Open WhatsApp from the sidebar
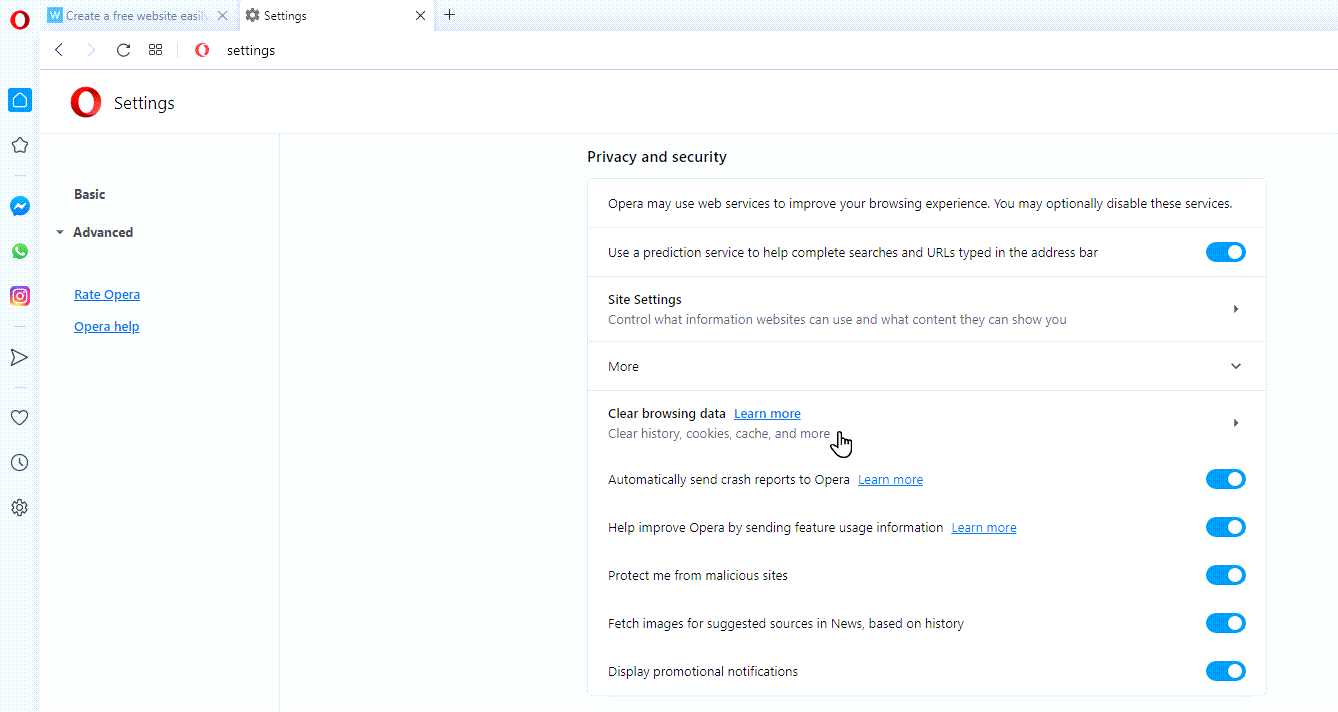Screen dimensions: 1338x712 (20, 251)
